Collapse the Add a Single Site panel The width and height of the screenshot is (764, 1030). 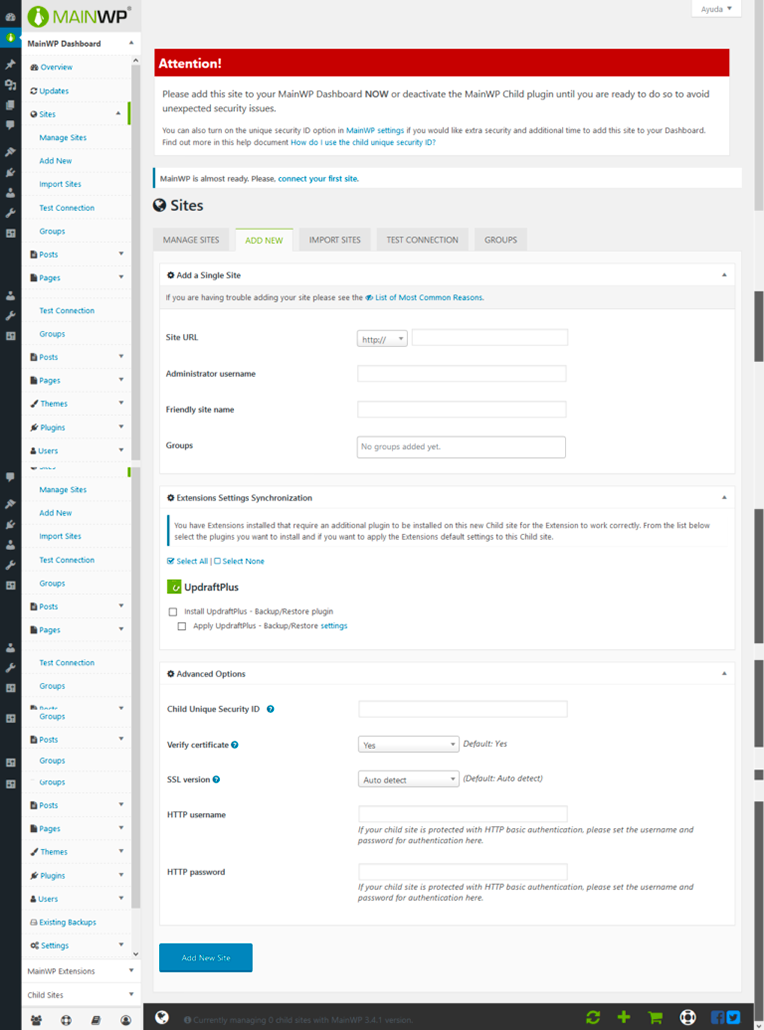[724, 275]
